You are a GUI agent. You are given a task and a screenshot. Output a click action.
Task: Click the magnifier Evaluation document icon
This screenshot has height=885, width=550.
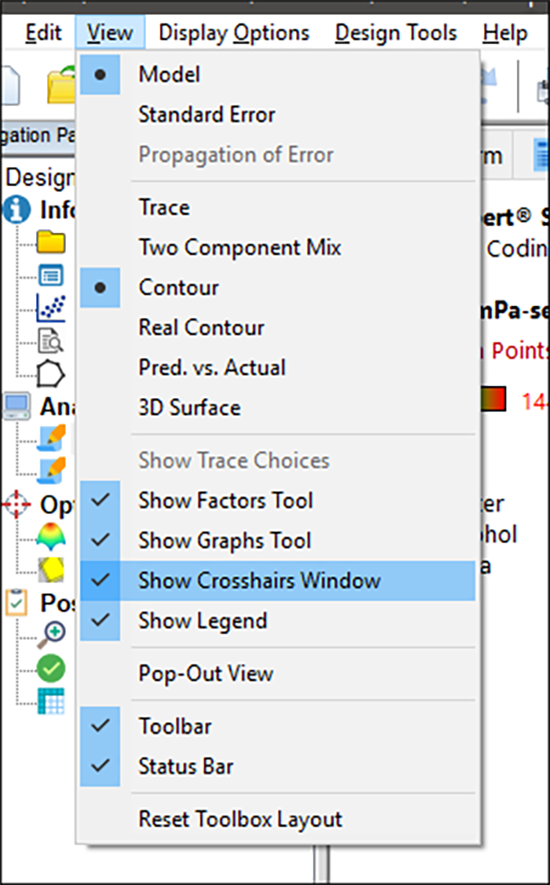[x=51, y=340]
